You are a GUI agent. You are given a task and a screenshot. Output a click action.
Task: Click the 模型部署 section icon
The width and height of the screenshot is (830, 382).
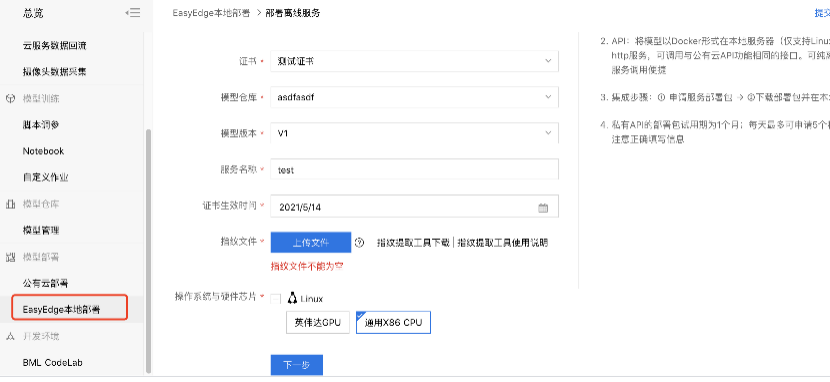tap(10, 257)
